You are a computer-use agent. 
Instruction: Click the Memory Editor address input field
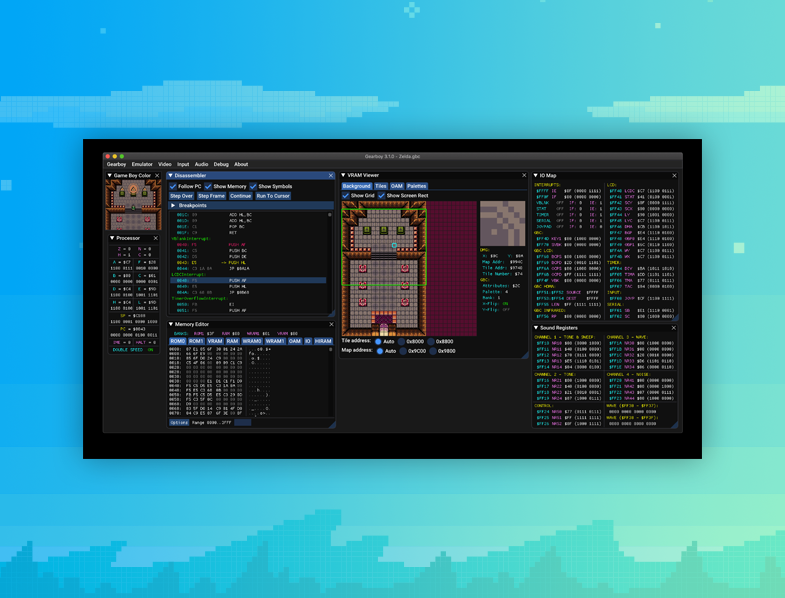pyautogui.click(x=243, y=423)
